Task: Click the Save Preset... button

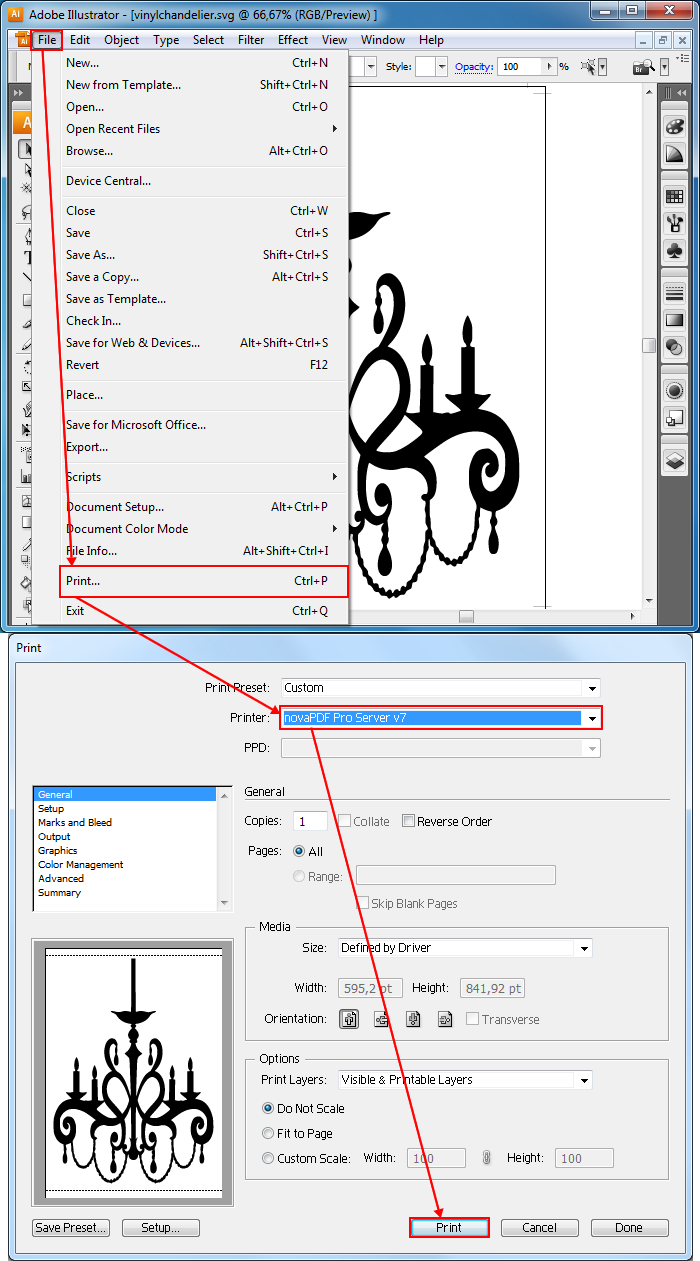Action: tap(71, 1227)
